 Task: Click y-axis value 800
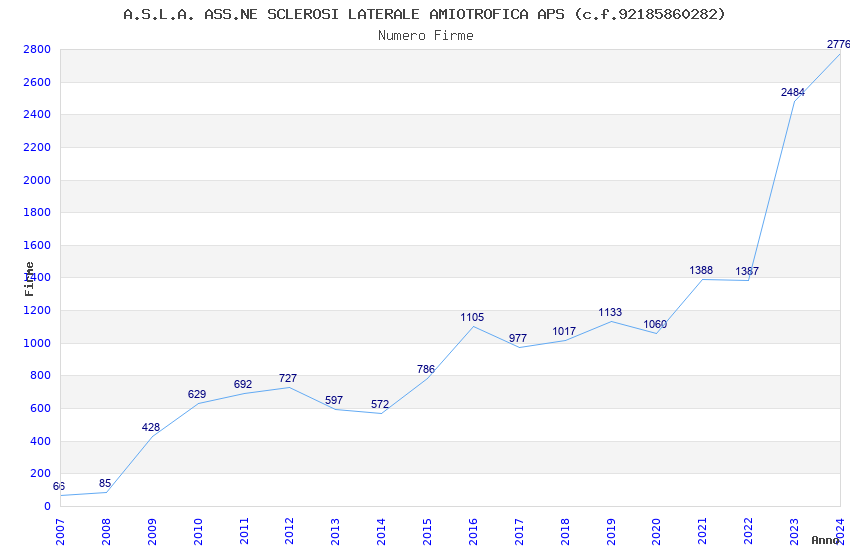(40, 376)
